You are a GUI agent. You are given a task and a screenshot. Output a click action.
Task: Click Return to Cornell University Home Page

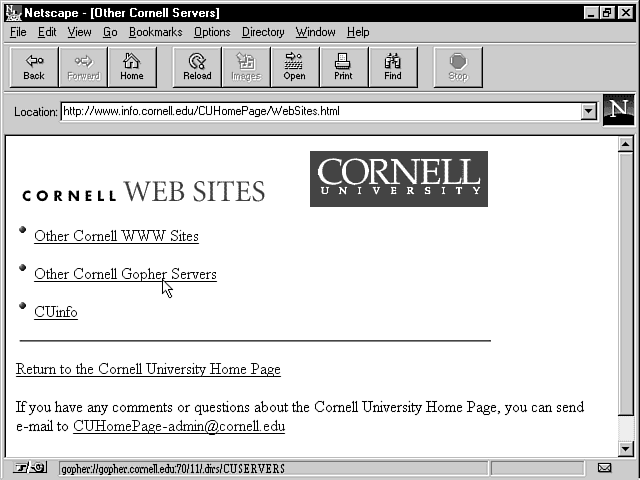[148, 370]
